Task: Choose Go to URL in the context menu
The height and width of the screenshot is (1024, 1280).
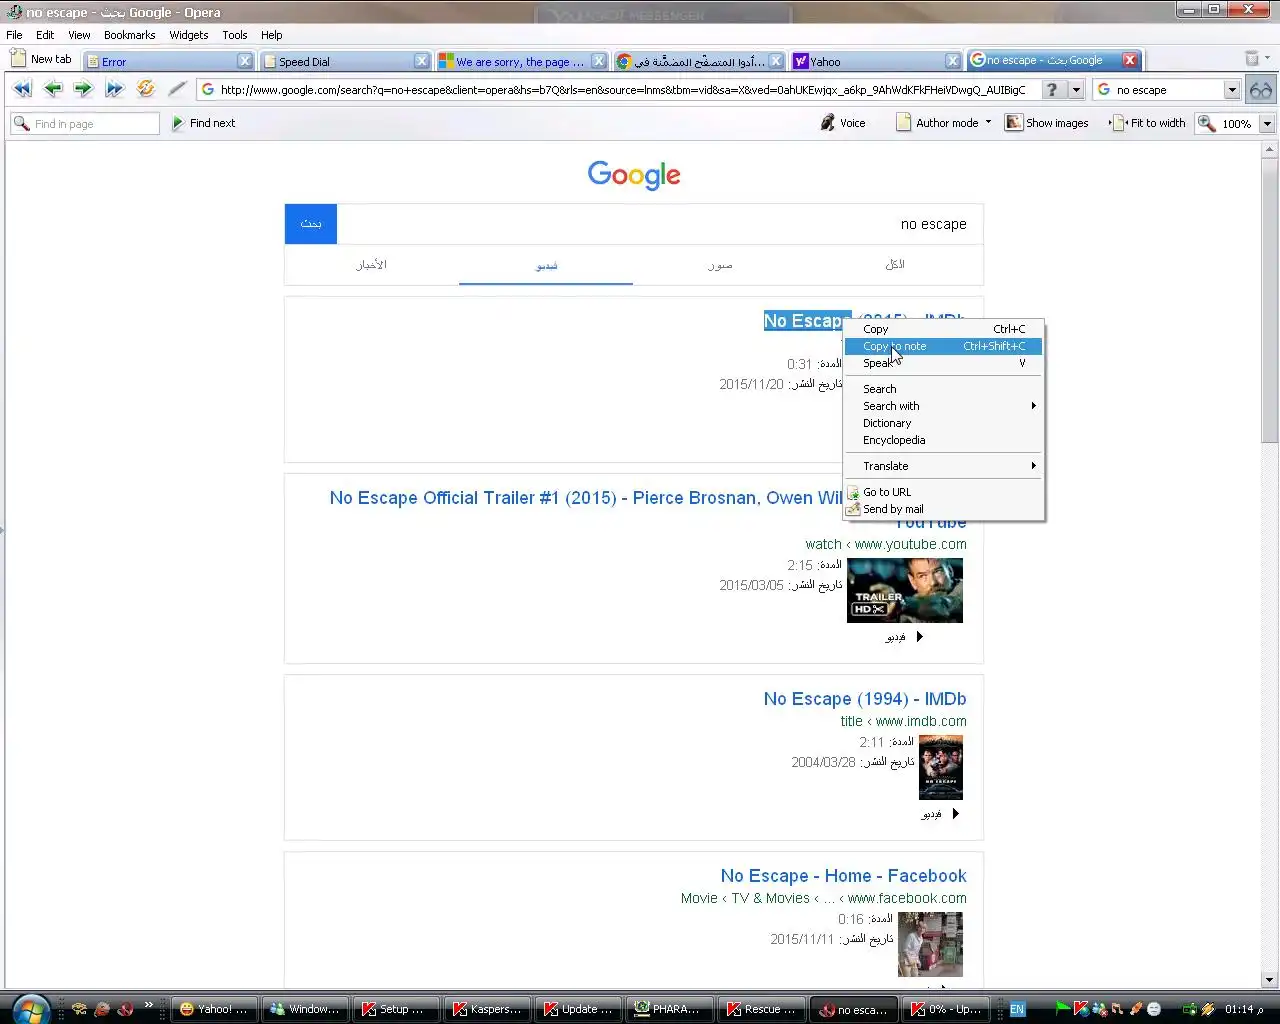Action: point(943,492)
